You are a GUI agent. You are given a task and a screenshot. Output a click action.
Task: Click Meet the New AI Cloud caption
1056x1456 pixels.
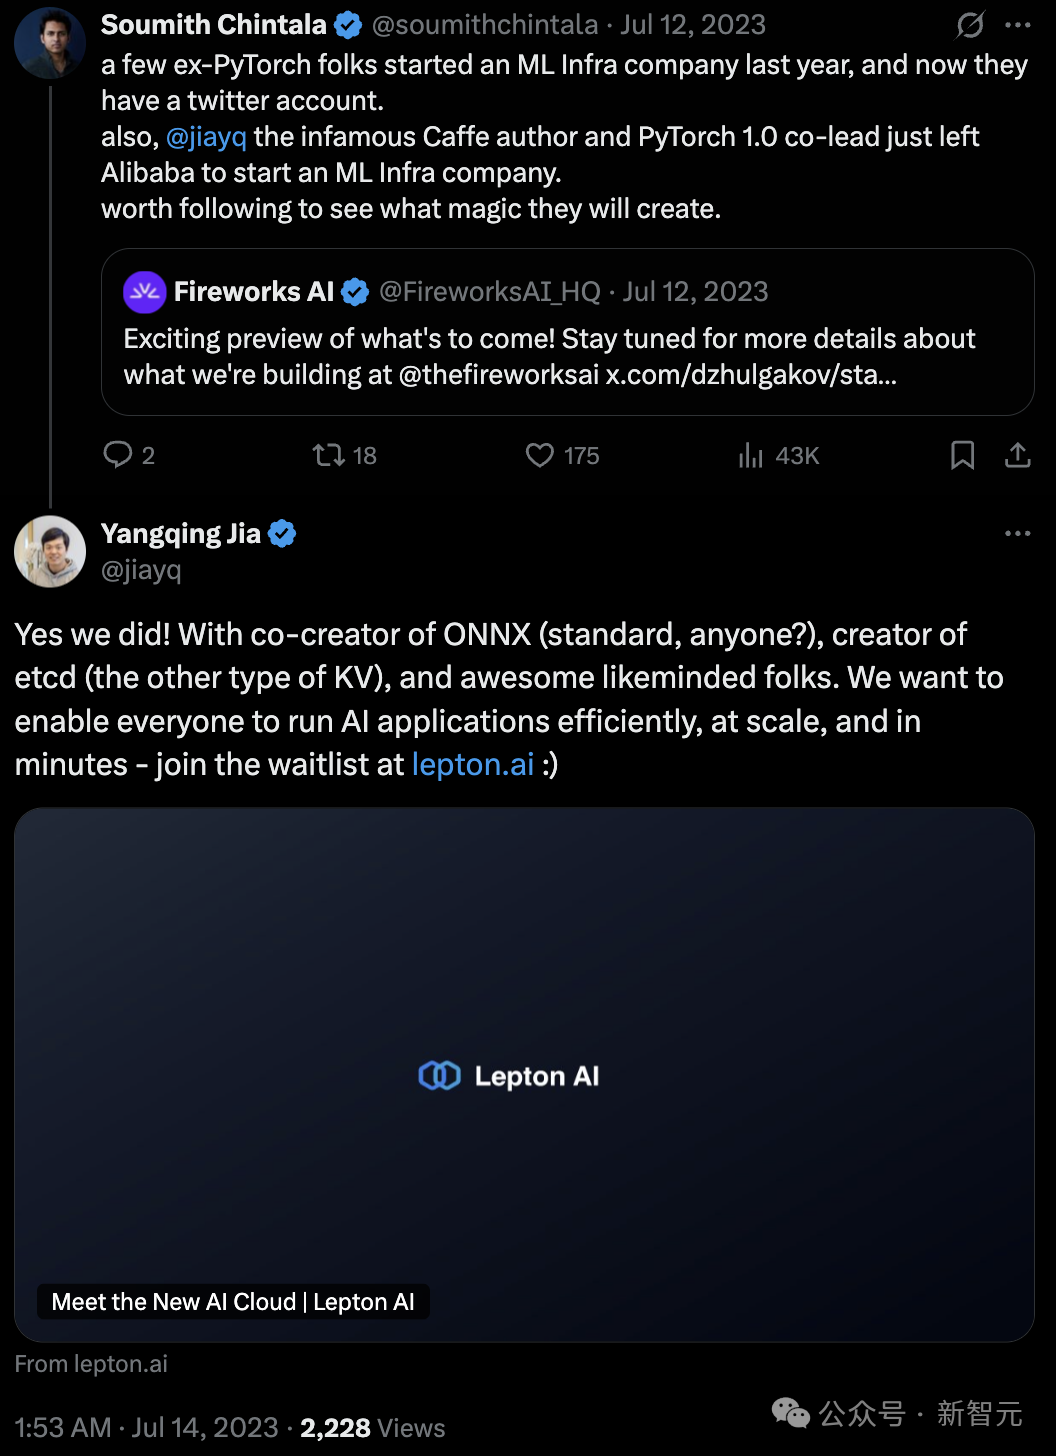tap(233, 1302)
